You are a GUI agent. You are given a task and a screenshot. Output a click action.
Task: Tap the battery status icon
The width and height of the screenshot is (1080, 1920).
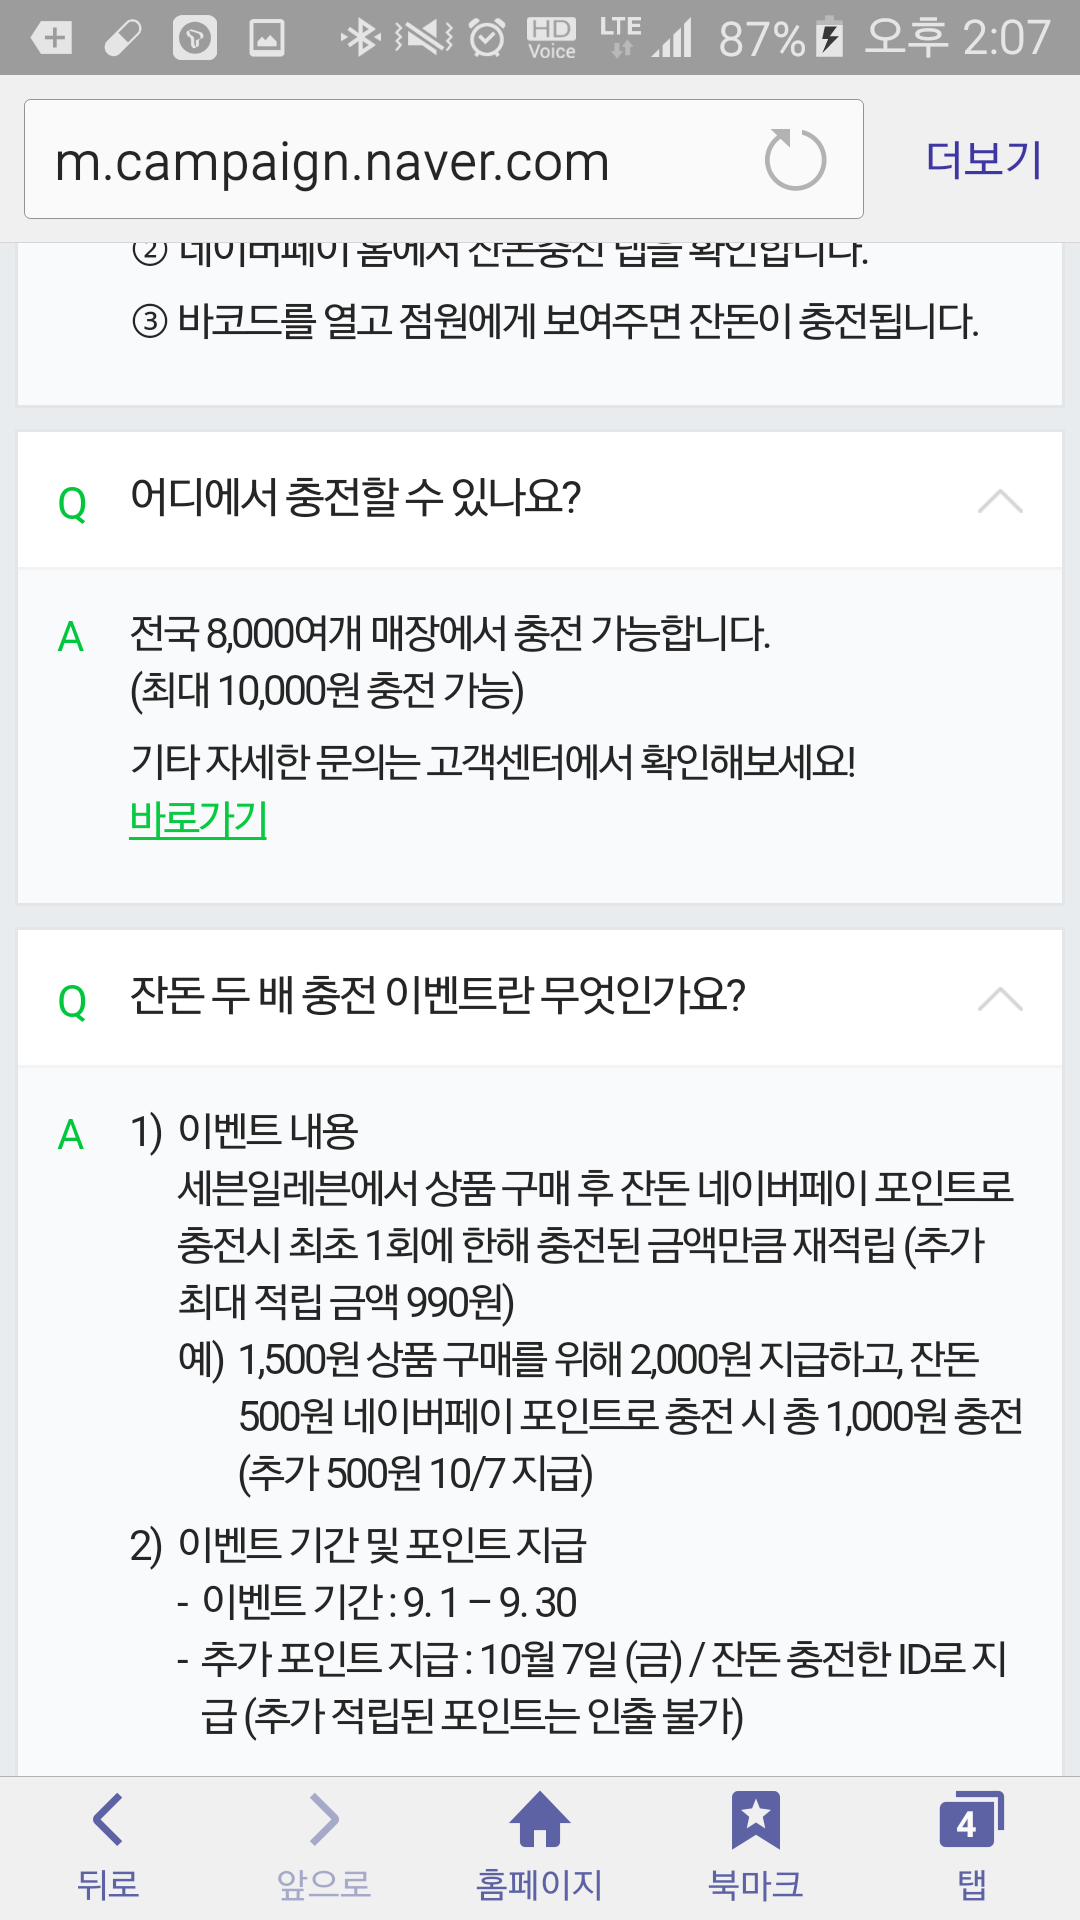pos(830,38)
